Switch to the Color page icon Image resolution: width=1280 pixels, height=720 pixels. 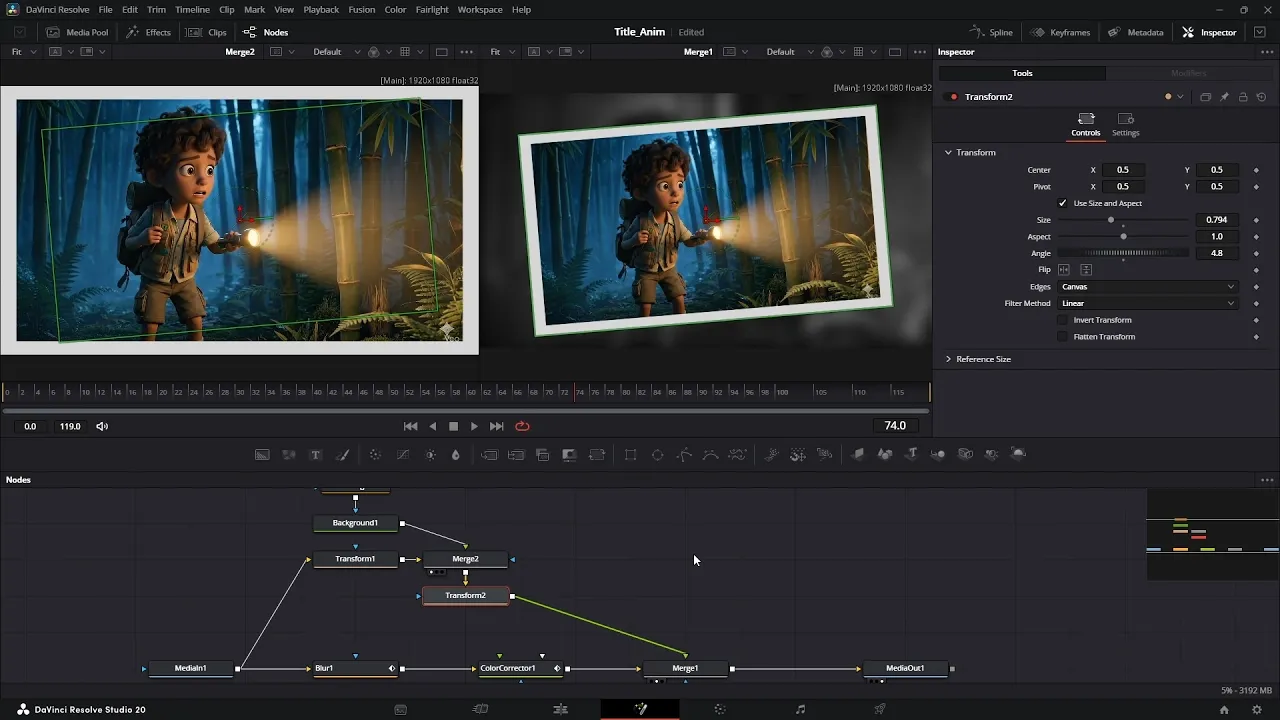[720, 709]
